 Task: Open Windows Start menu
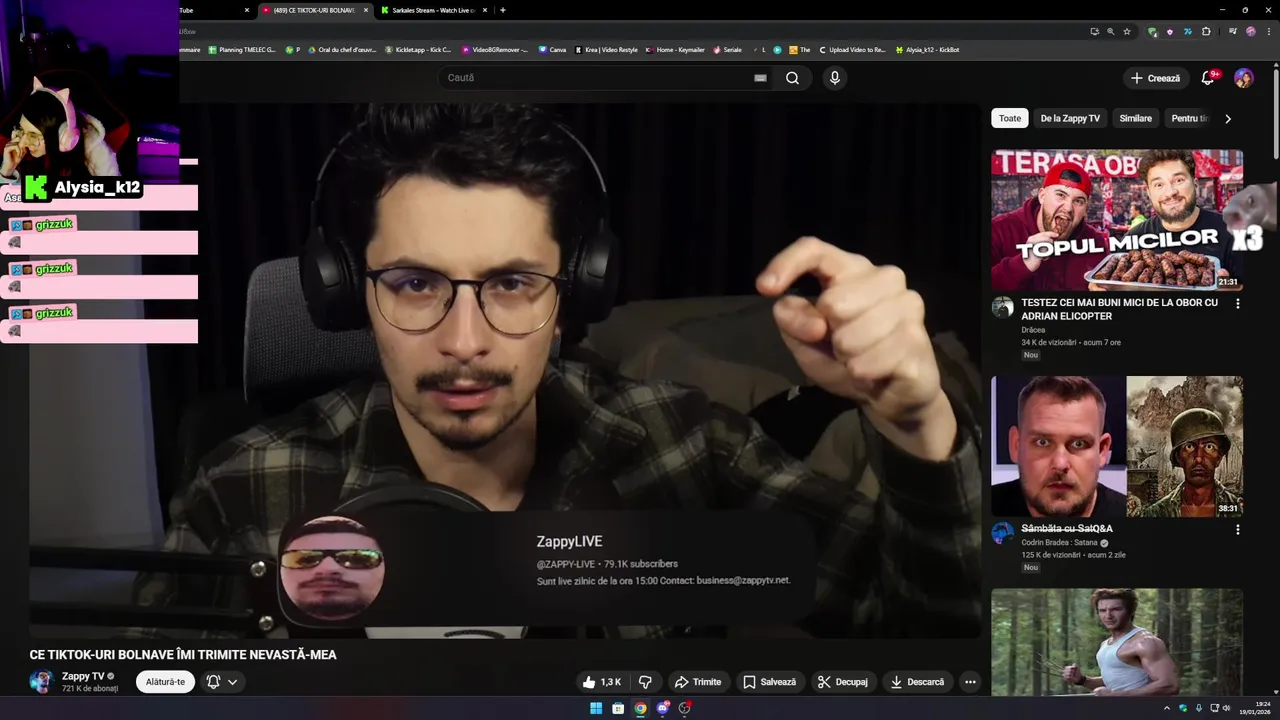click(596, 708)
